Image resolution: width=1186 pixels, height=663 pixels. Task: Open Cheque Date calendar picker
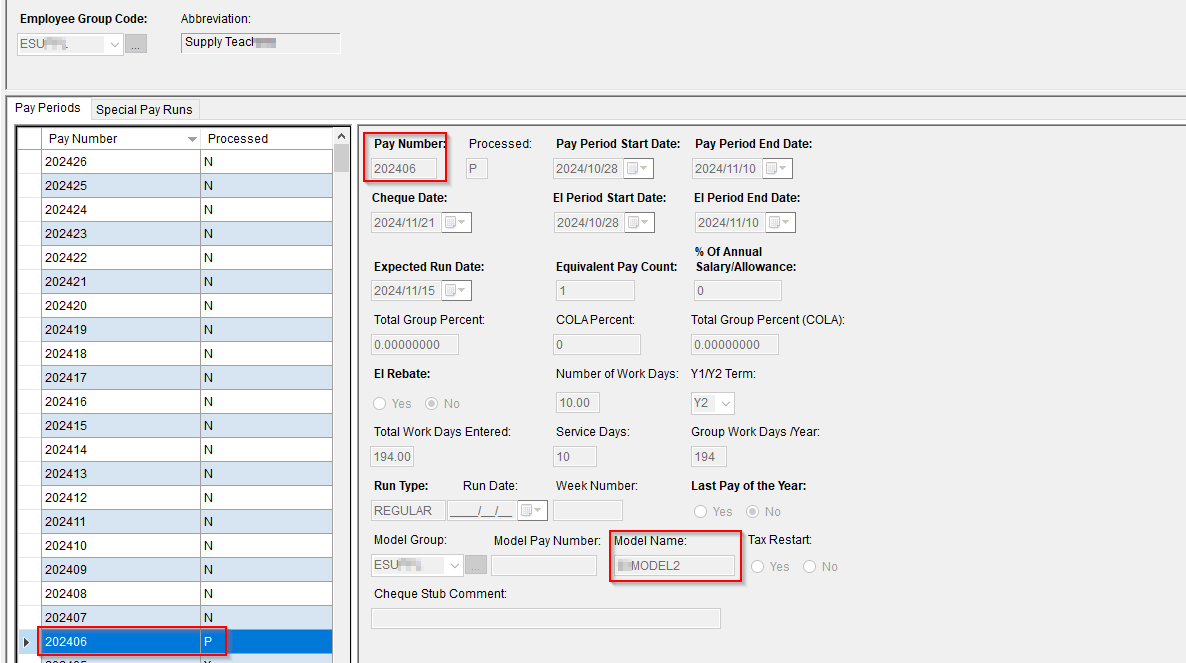tap(456, 223)
